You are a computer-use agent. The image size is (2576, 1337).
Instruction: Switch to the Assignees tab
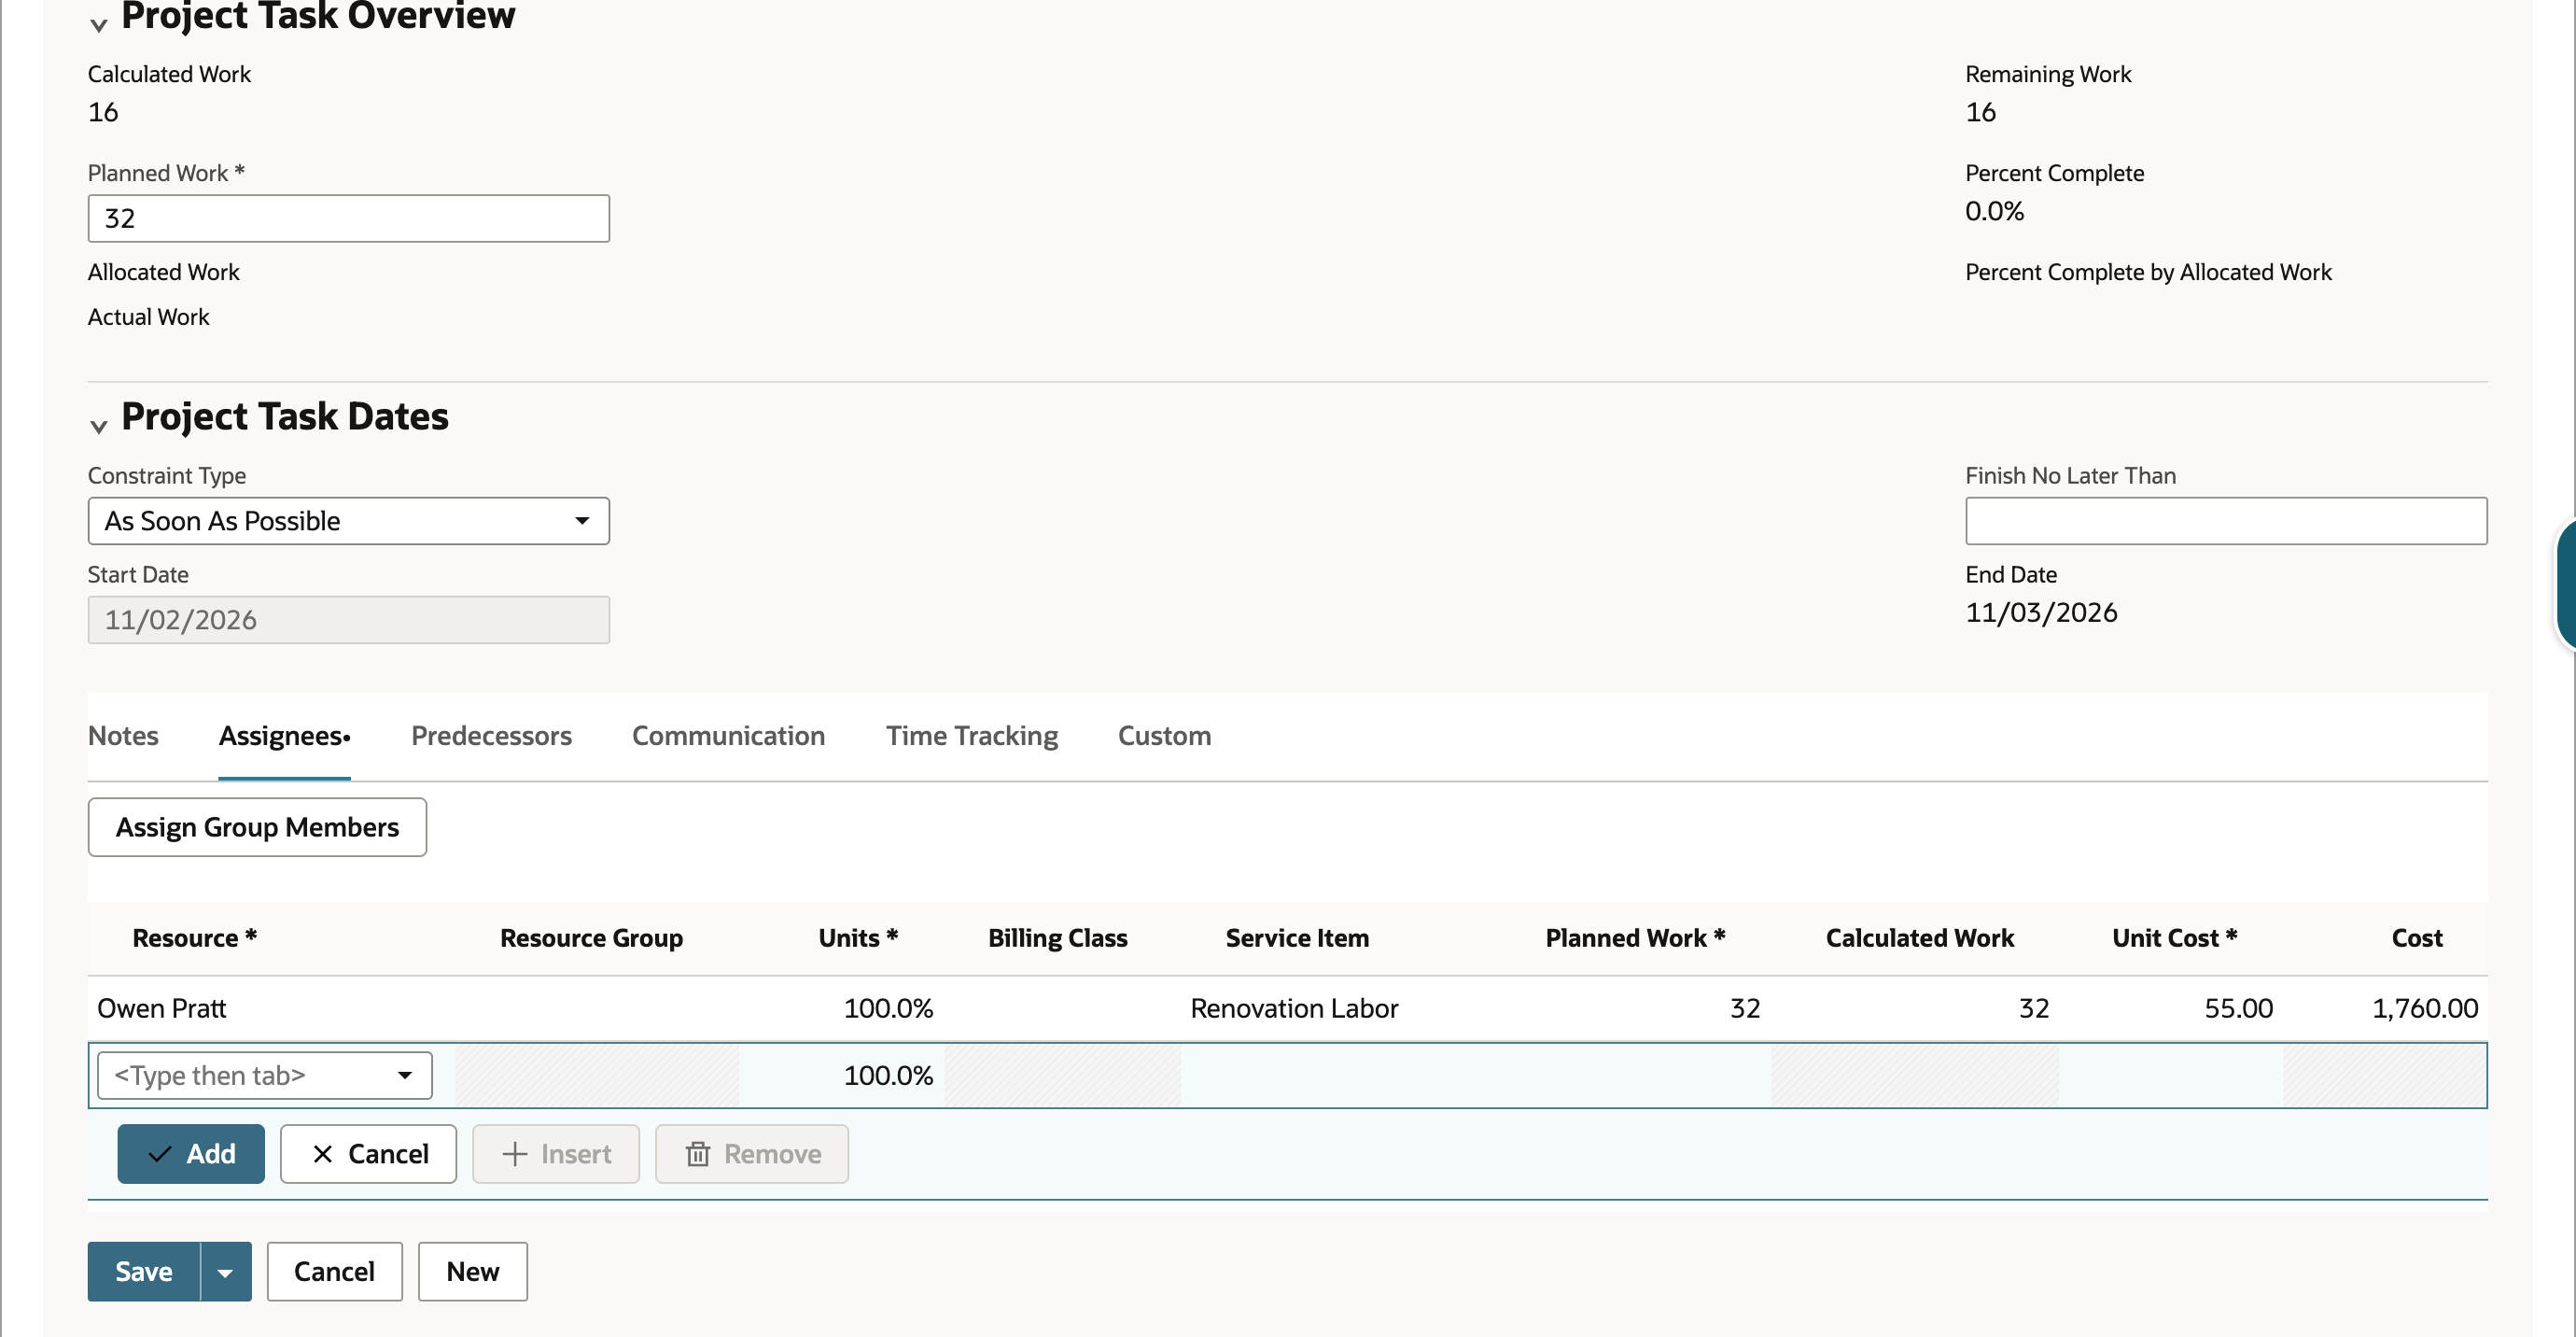[x=284, y=736]
